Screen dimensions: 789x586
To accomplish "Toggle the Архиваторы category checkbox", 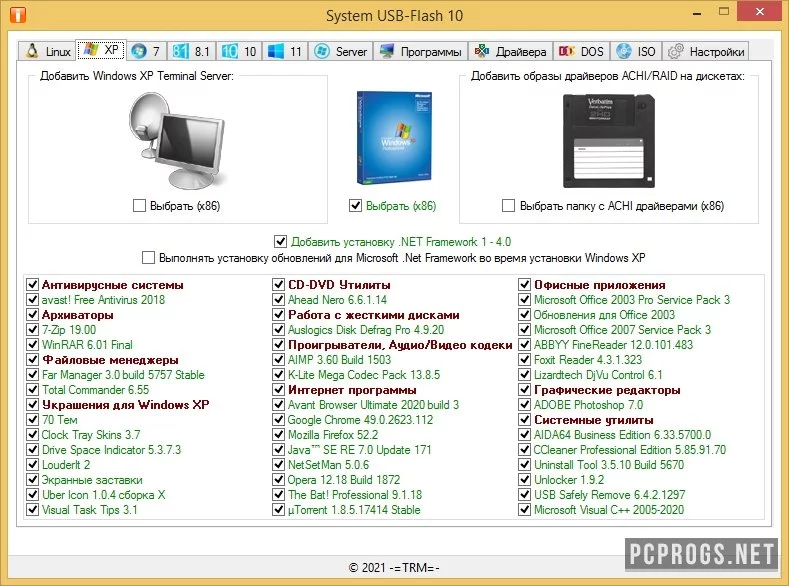I will point(33,315).
